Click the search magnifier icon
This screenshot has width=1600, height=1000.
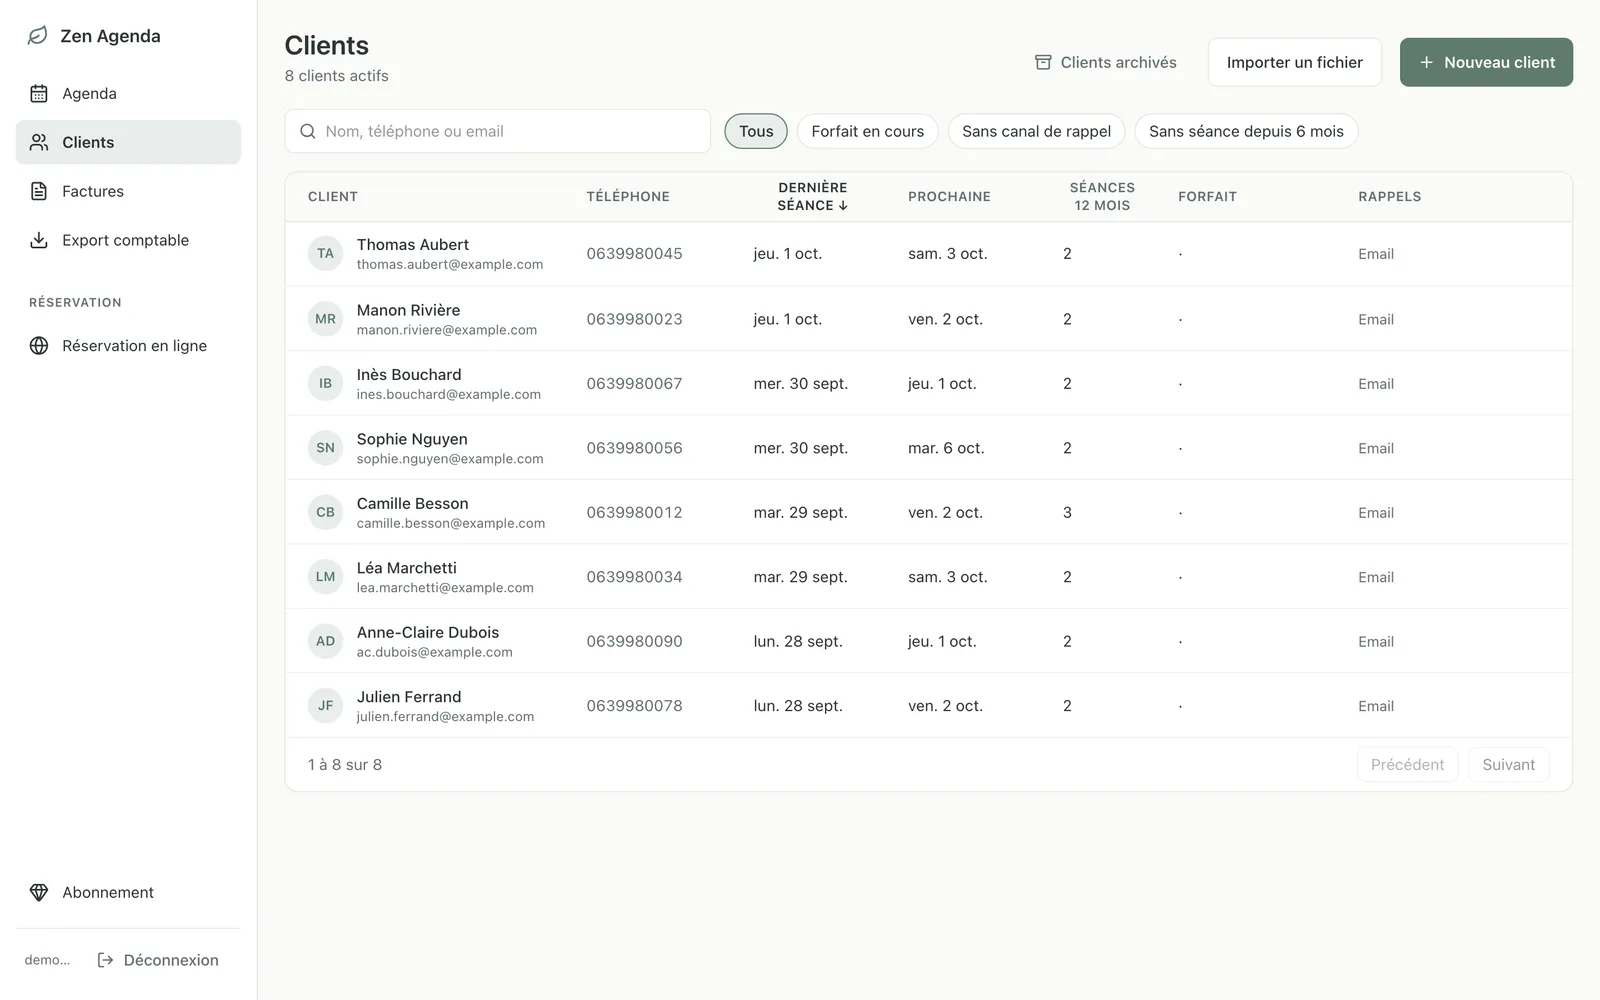308,131
